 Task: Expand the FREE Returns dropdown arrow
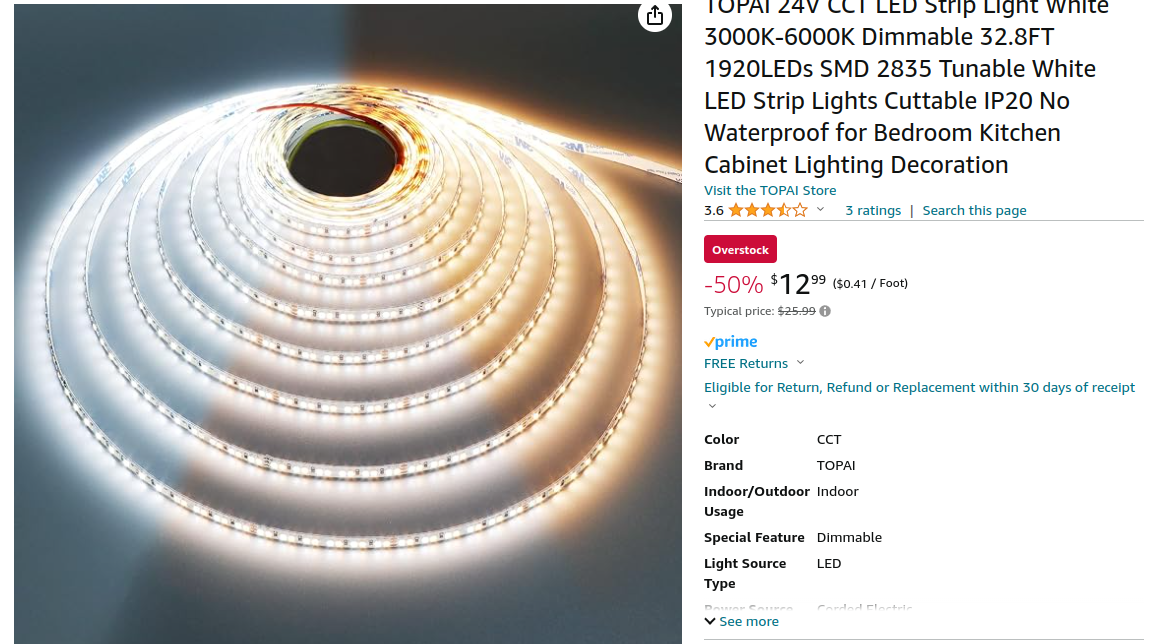click(x=800, y=363)
